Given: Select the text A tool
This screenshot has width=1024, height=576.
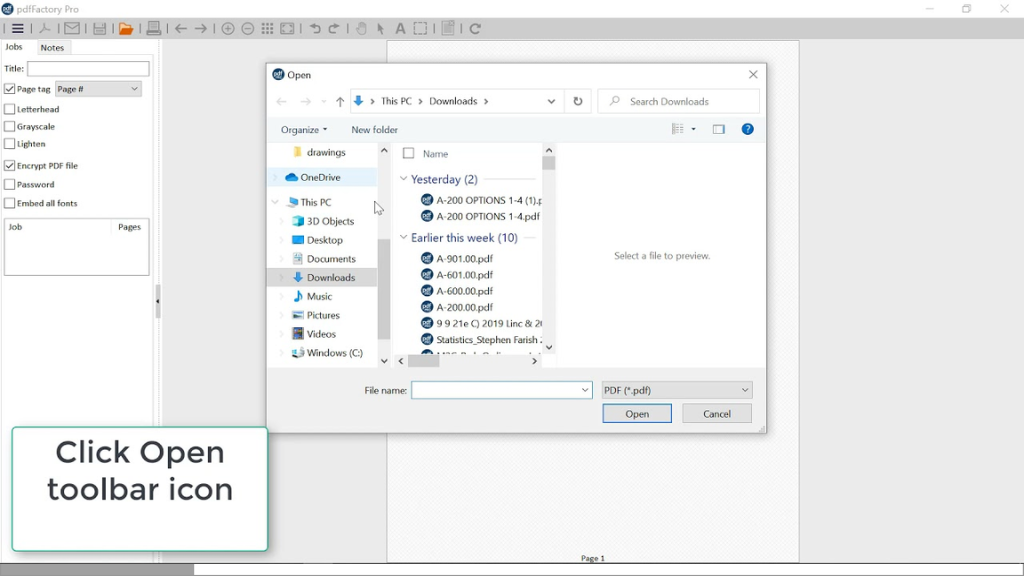Looking at the screenshot, I should 400,29.
